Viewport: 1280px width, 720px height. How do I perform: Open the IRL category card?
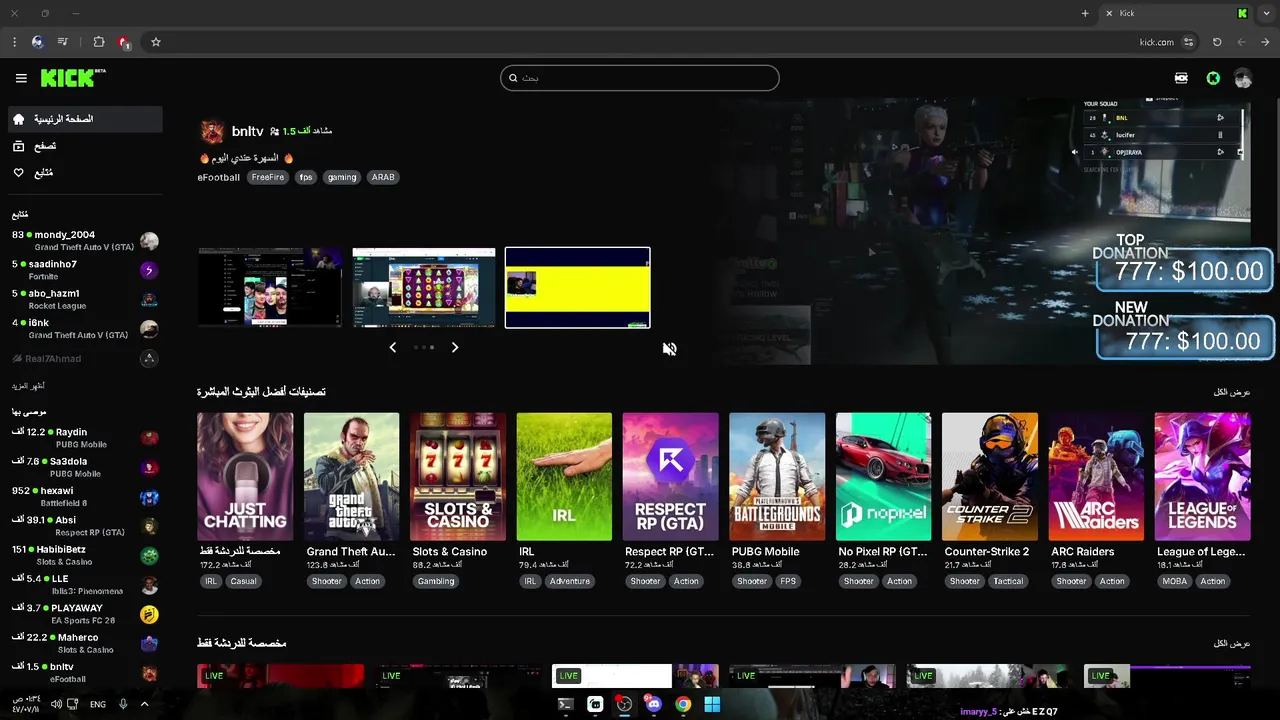tap(564, 477)
